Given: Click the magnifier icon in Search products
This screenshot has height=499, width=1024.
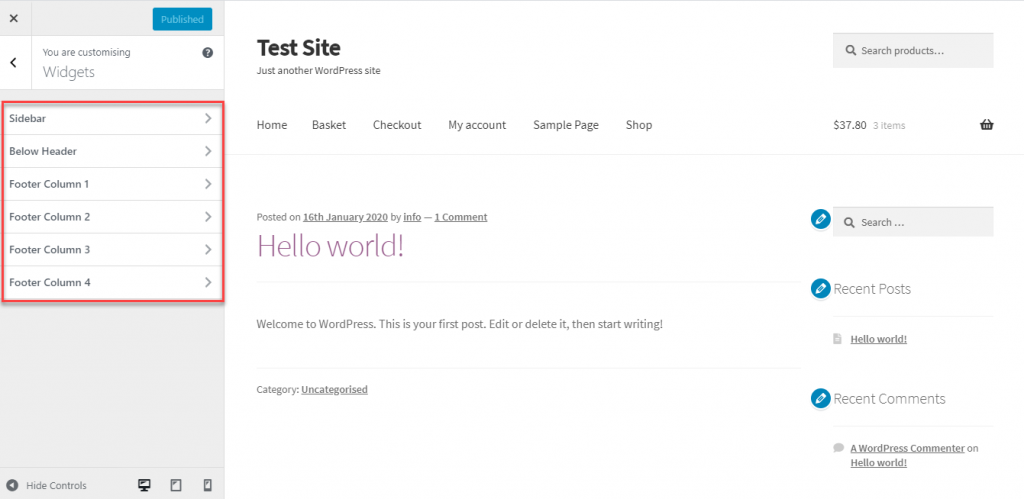Looking at the screenshot, I should coord(851,50).
